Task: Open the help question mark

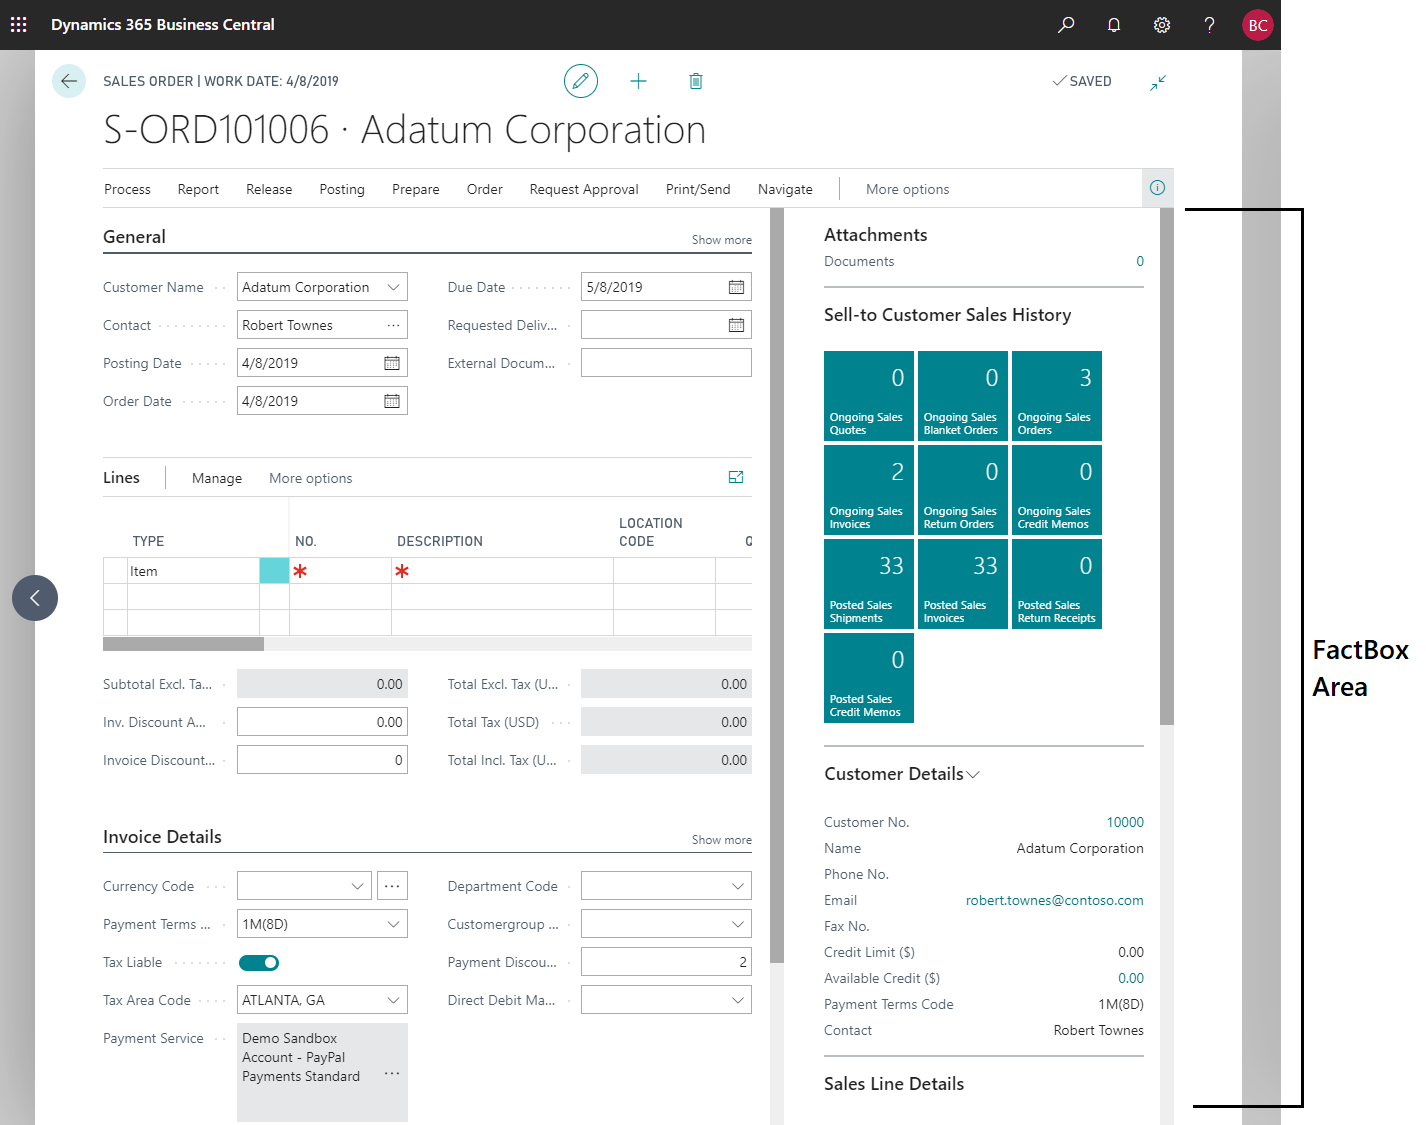Action: 1209,25
